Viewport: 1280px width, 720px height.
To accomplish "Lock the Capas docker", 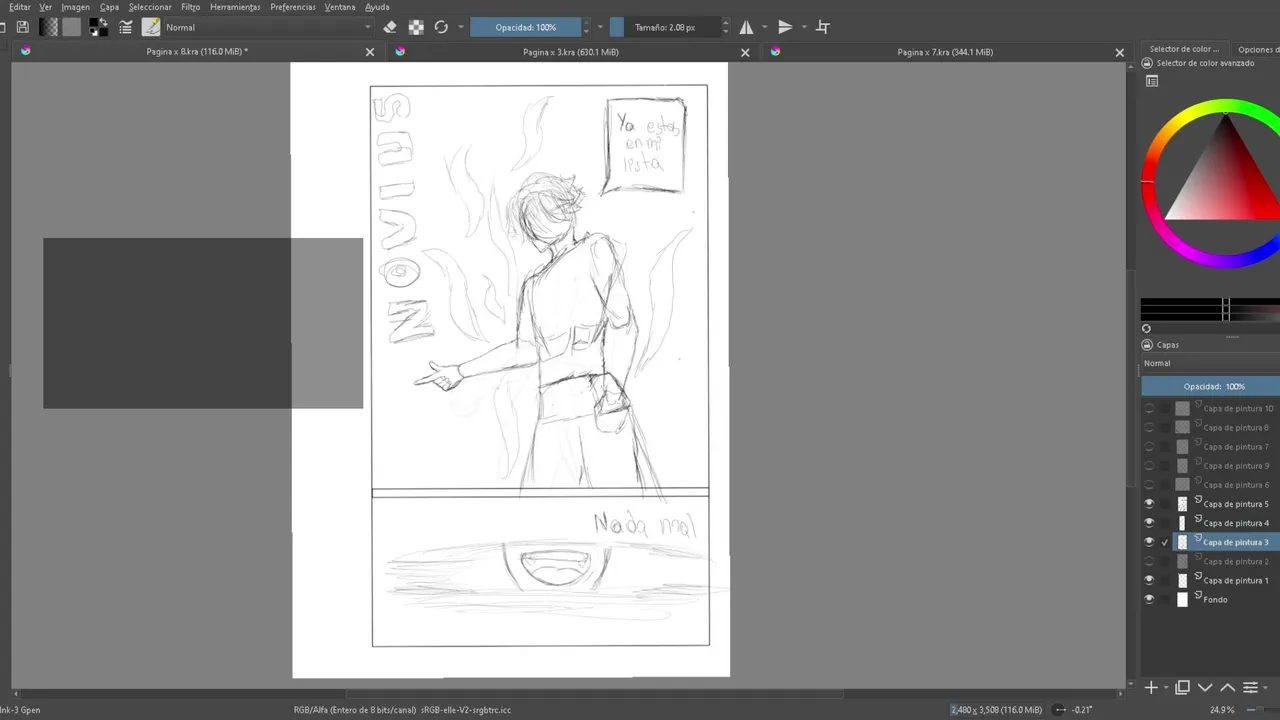I will click(x=1147, y=345).
